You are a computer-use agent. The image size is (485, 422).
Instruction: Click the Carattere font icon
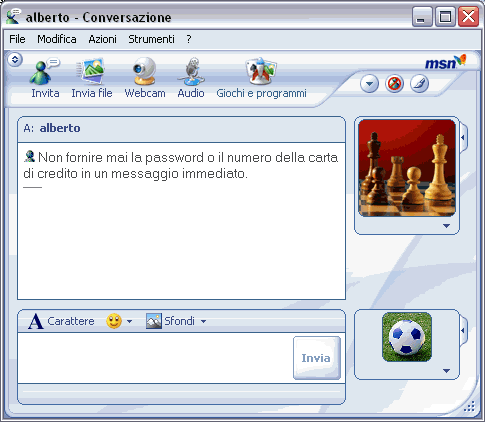(35, 321)
